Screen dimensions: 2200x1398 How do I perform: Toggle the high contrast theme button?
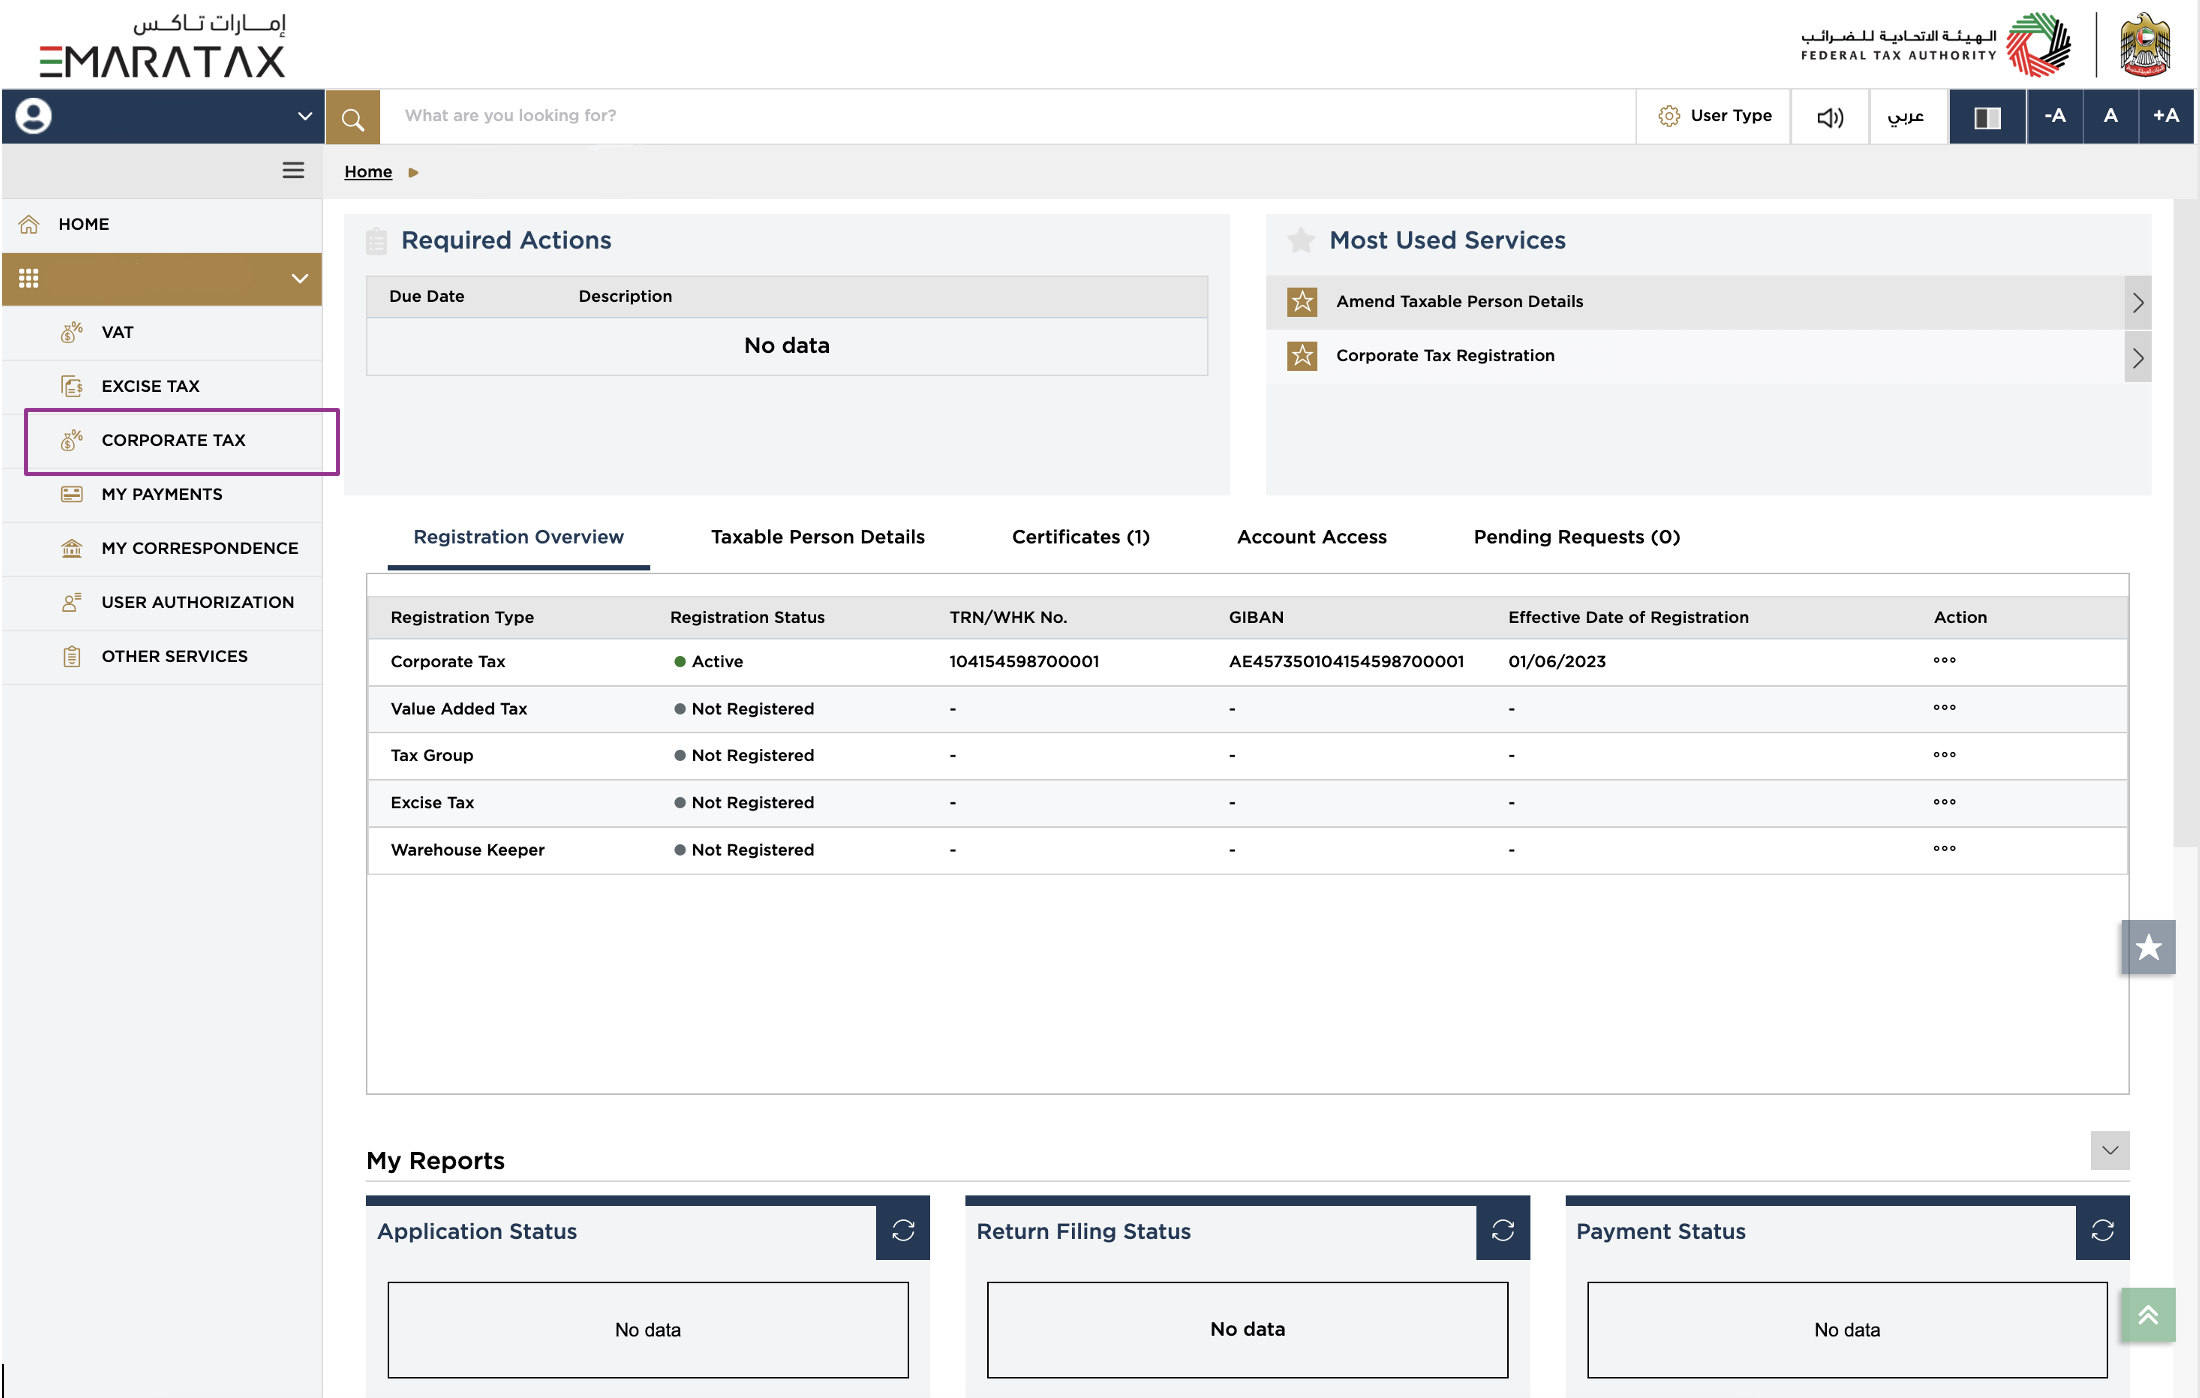point(1987,117)
